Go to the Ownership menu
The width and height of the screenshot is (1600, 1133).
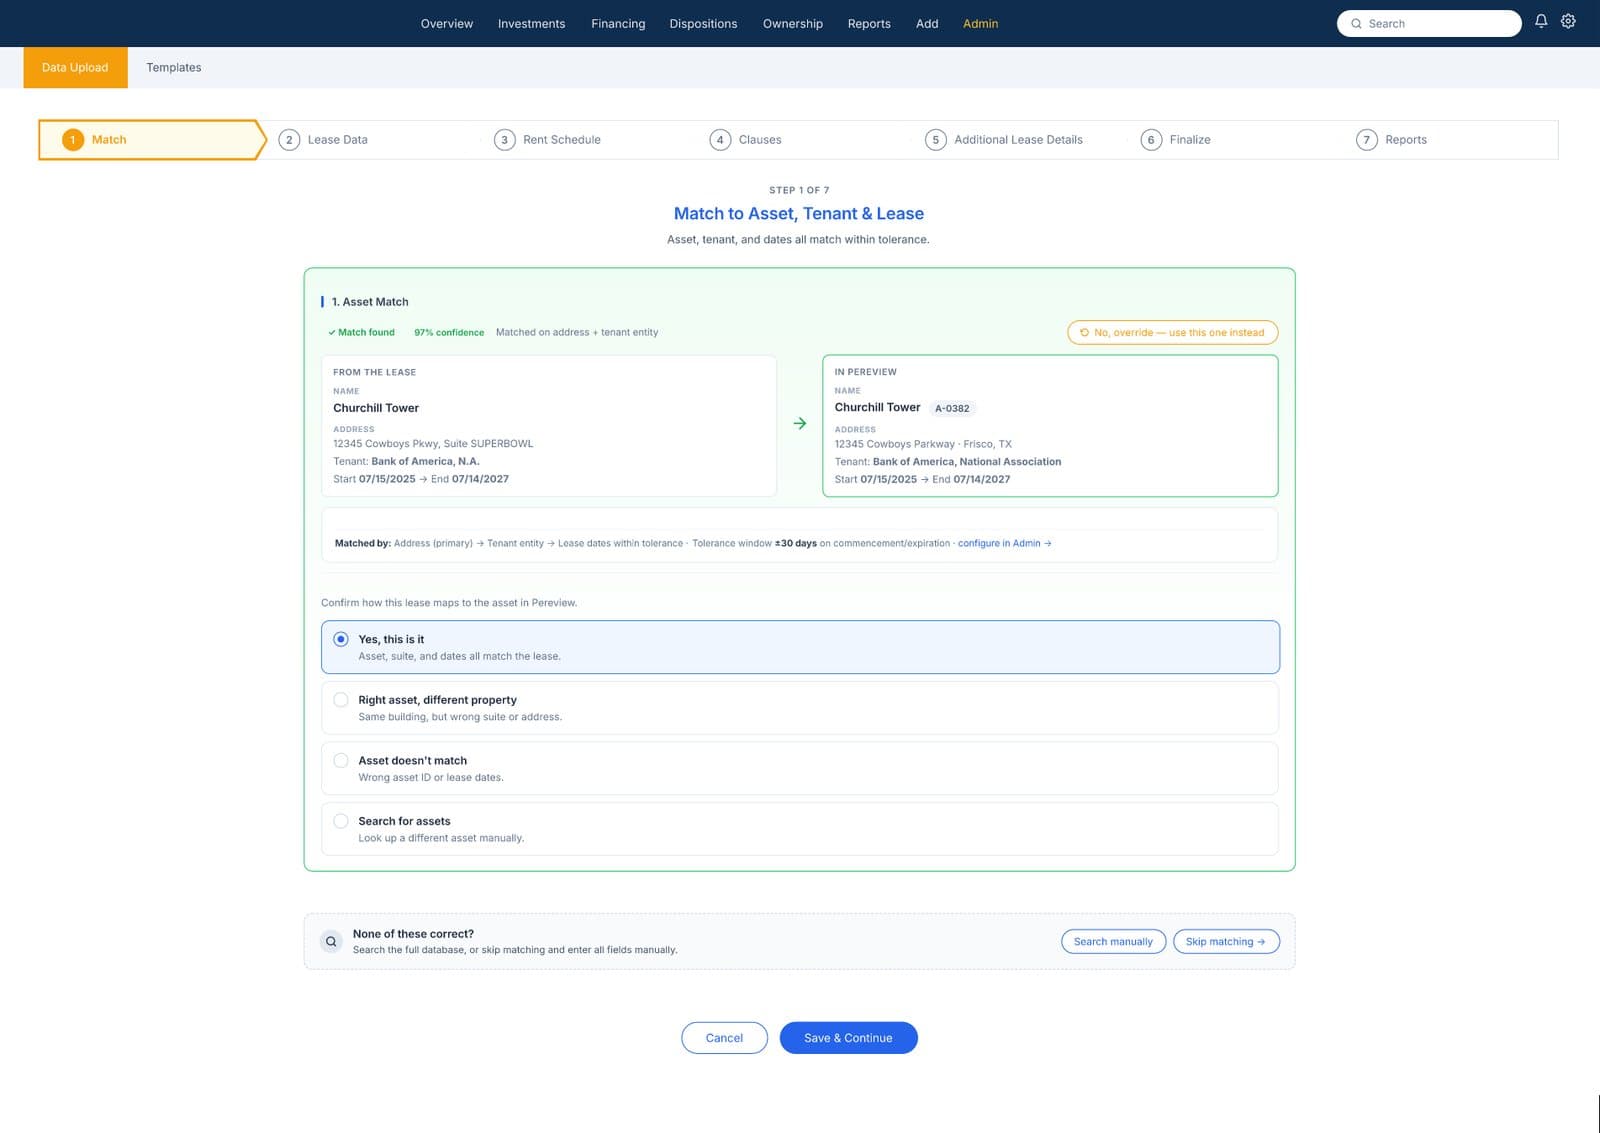(x=793, y=24)
